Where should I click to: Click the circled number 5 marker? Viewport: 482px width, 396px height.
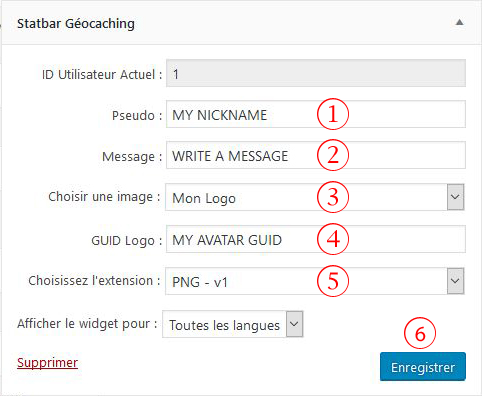coord(333,281)
